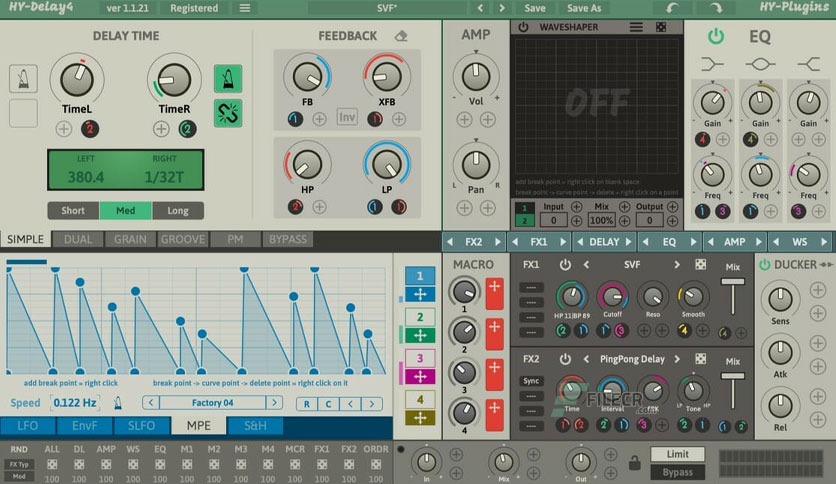Toggle the feedback Inv button

tap(347, 117)
